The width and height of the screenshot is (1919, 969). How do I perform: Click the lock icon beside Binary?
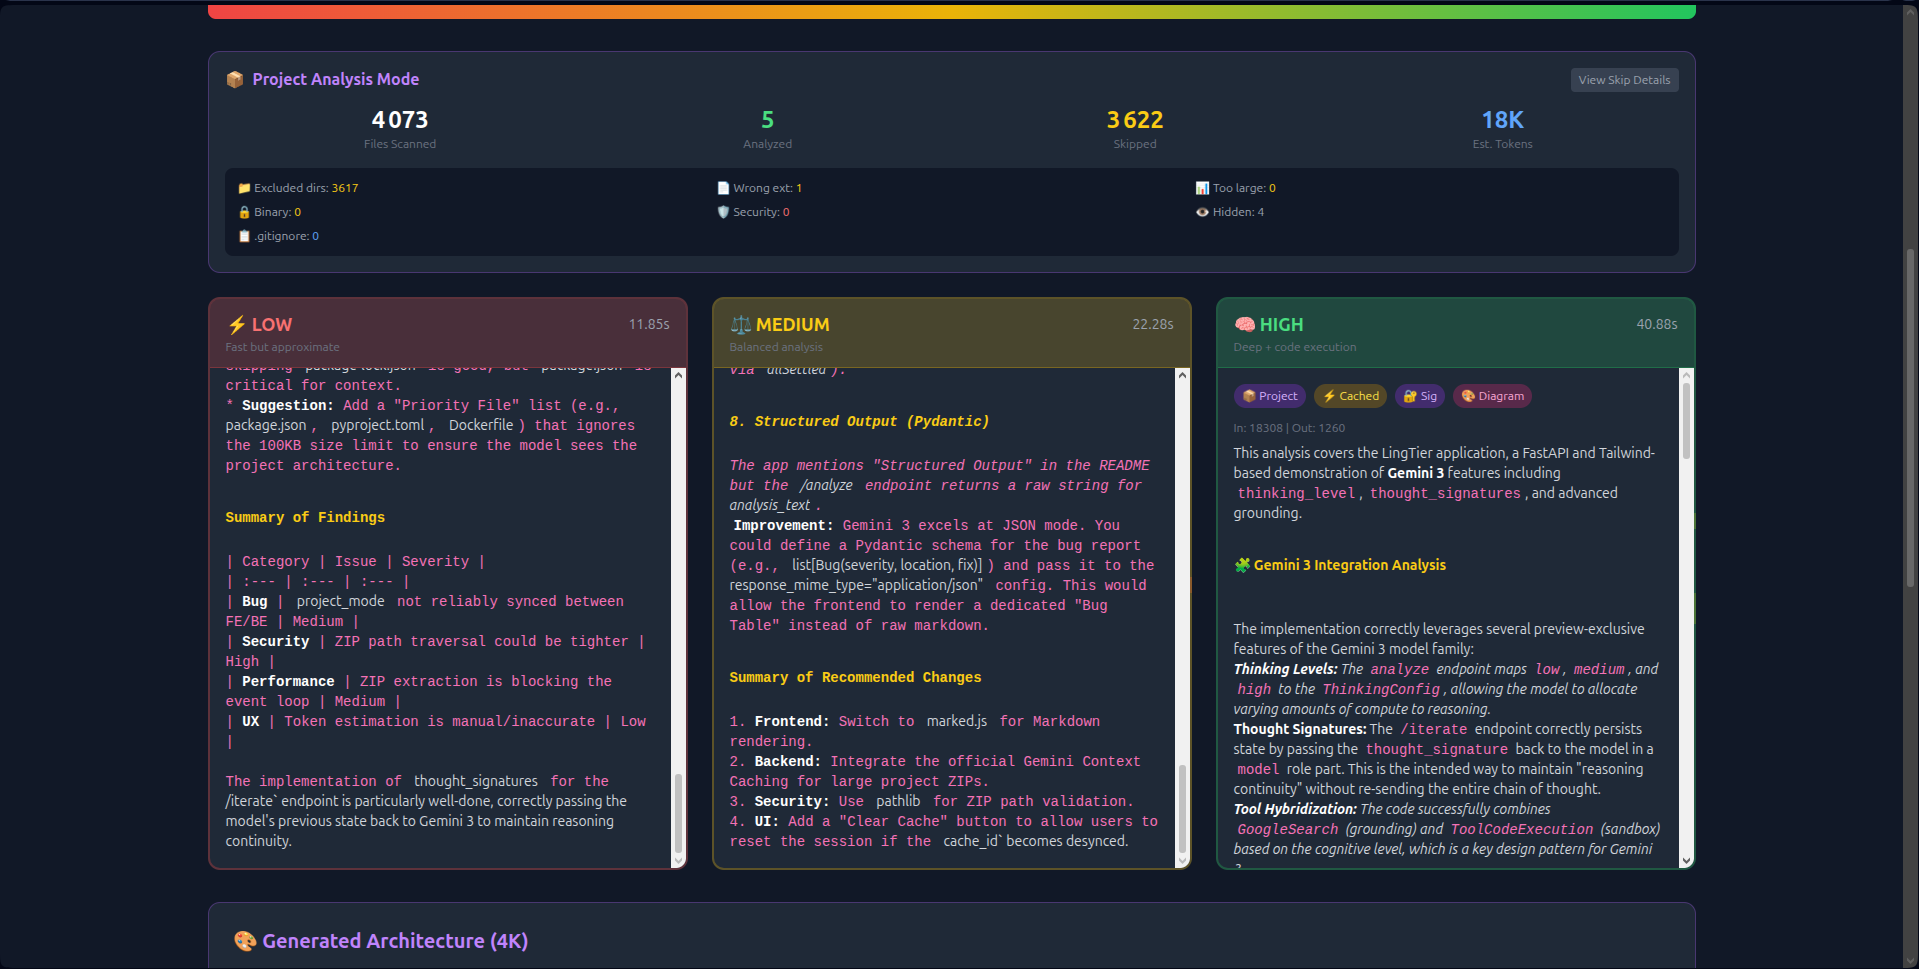pyautogui.click(x=244, y=212)
